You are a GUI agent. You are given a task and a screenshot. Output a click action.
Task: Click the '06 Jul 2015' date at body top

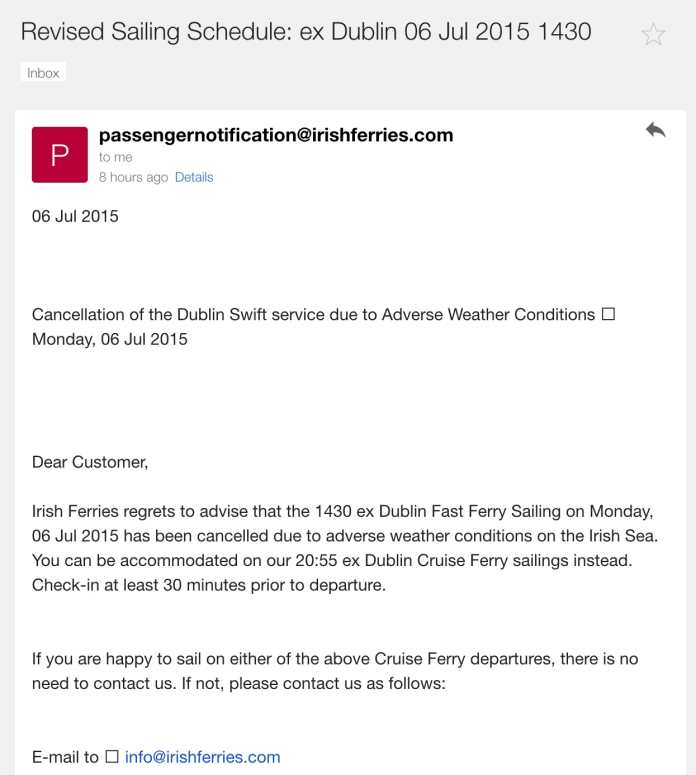(x=75, y=216)
